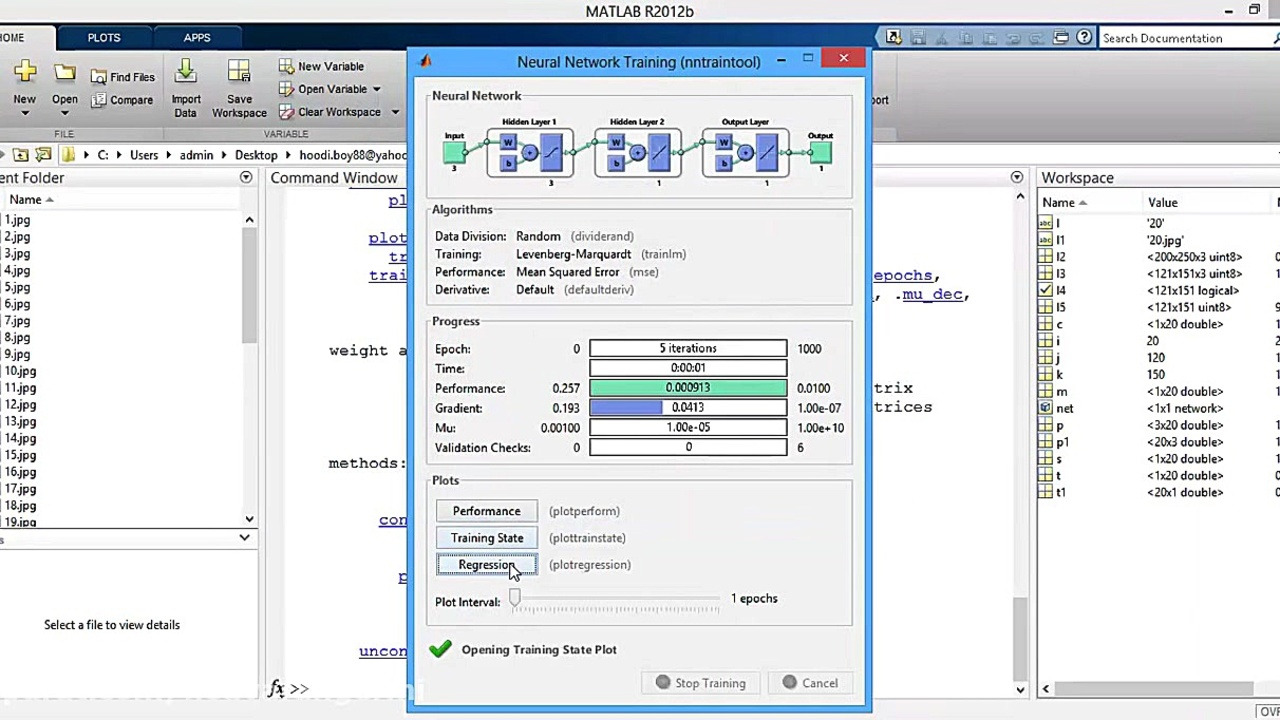Select 19.jpg in Current Folder

21,522
